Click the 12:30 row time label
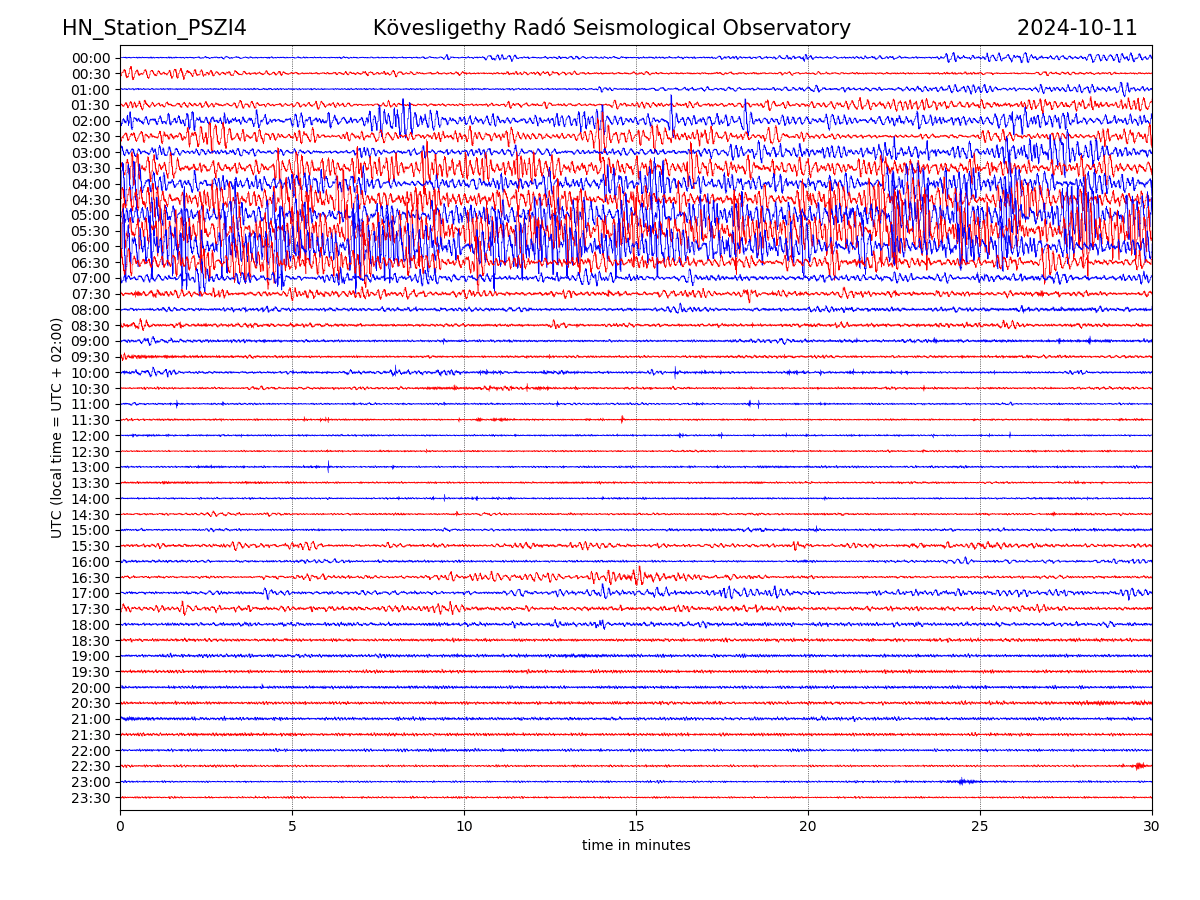This screenshot has width=1200, height=900. tap(90, 452)
